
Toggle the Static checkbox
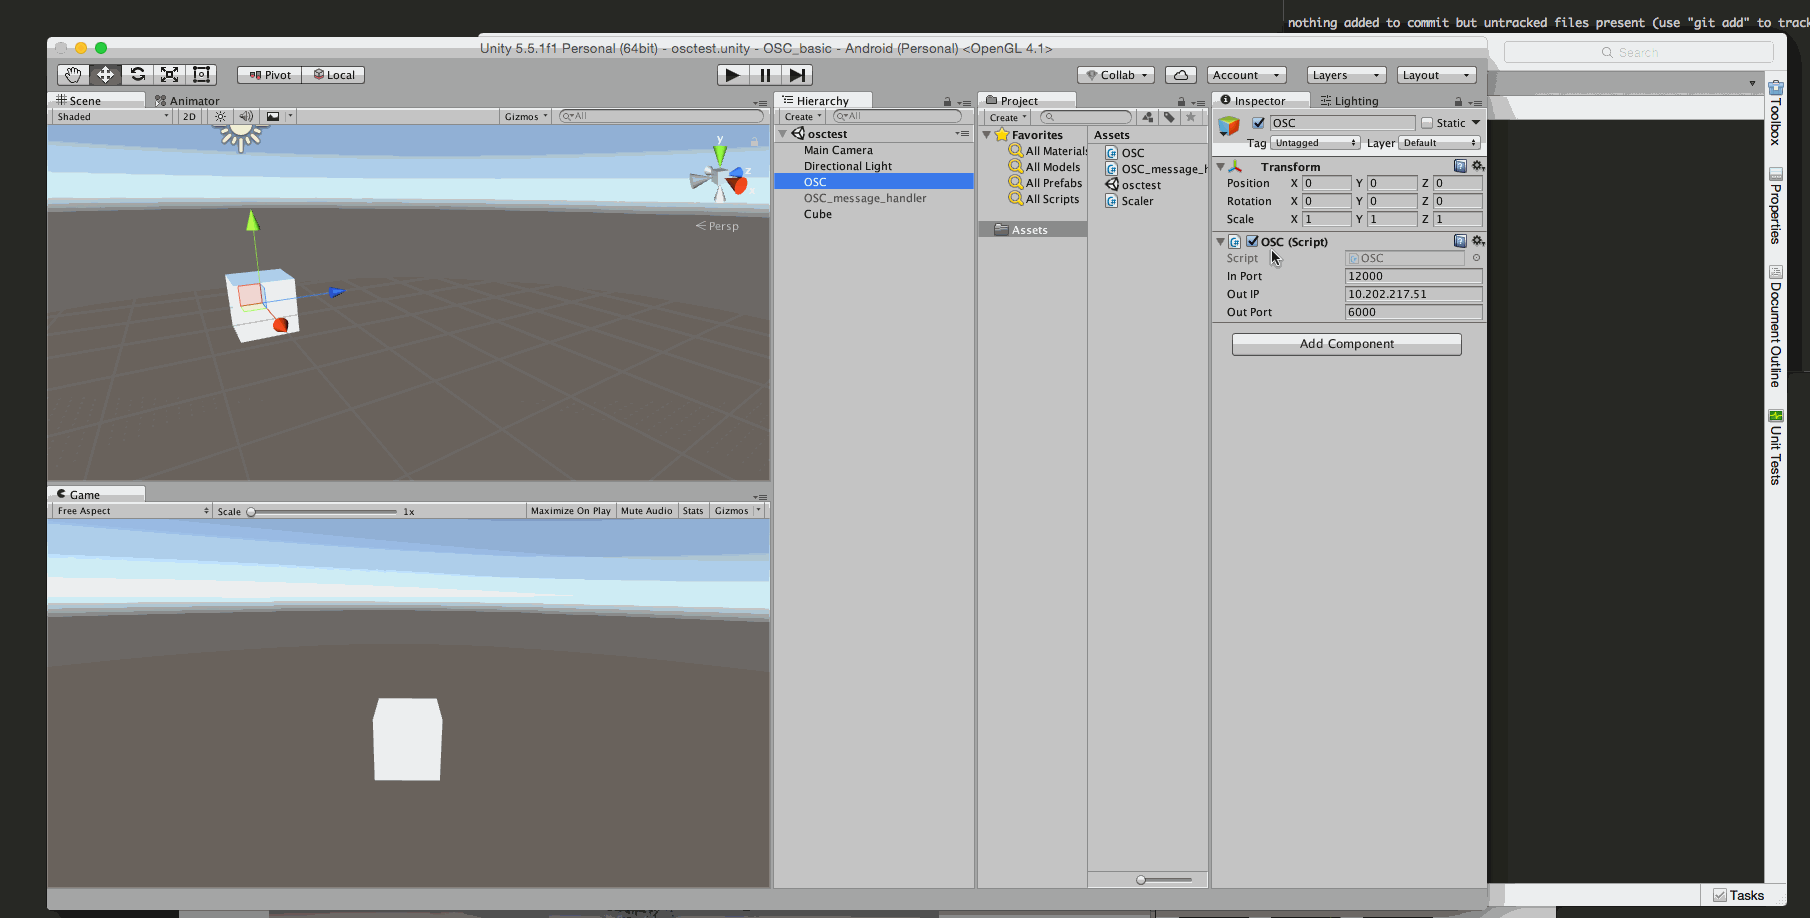1427,123
